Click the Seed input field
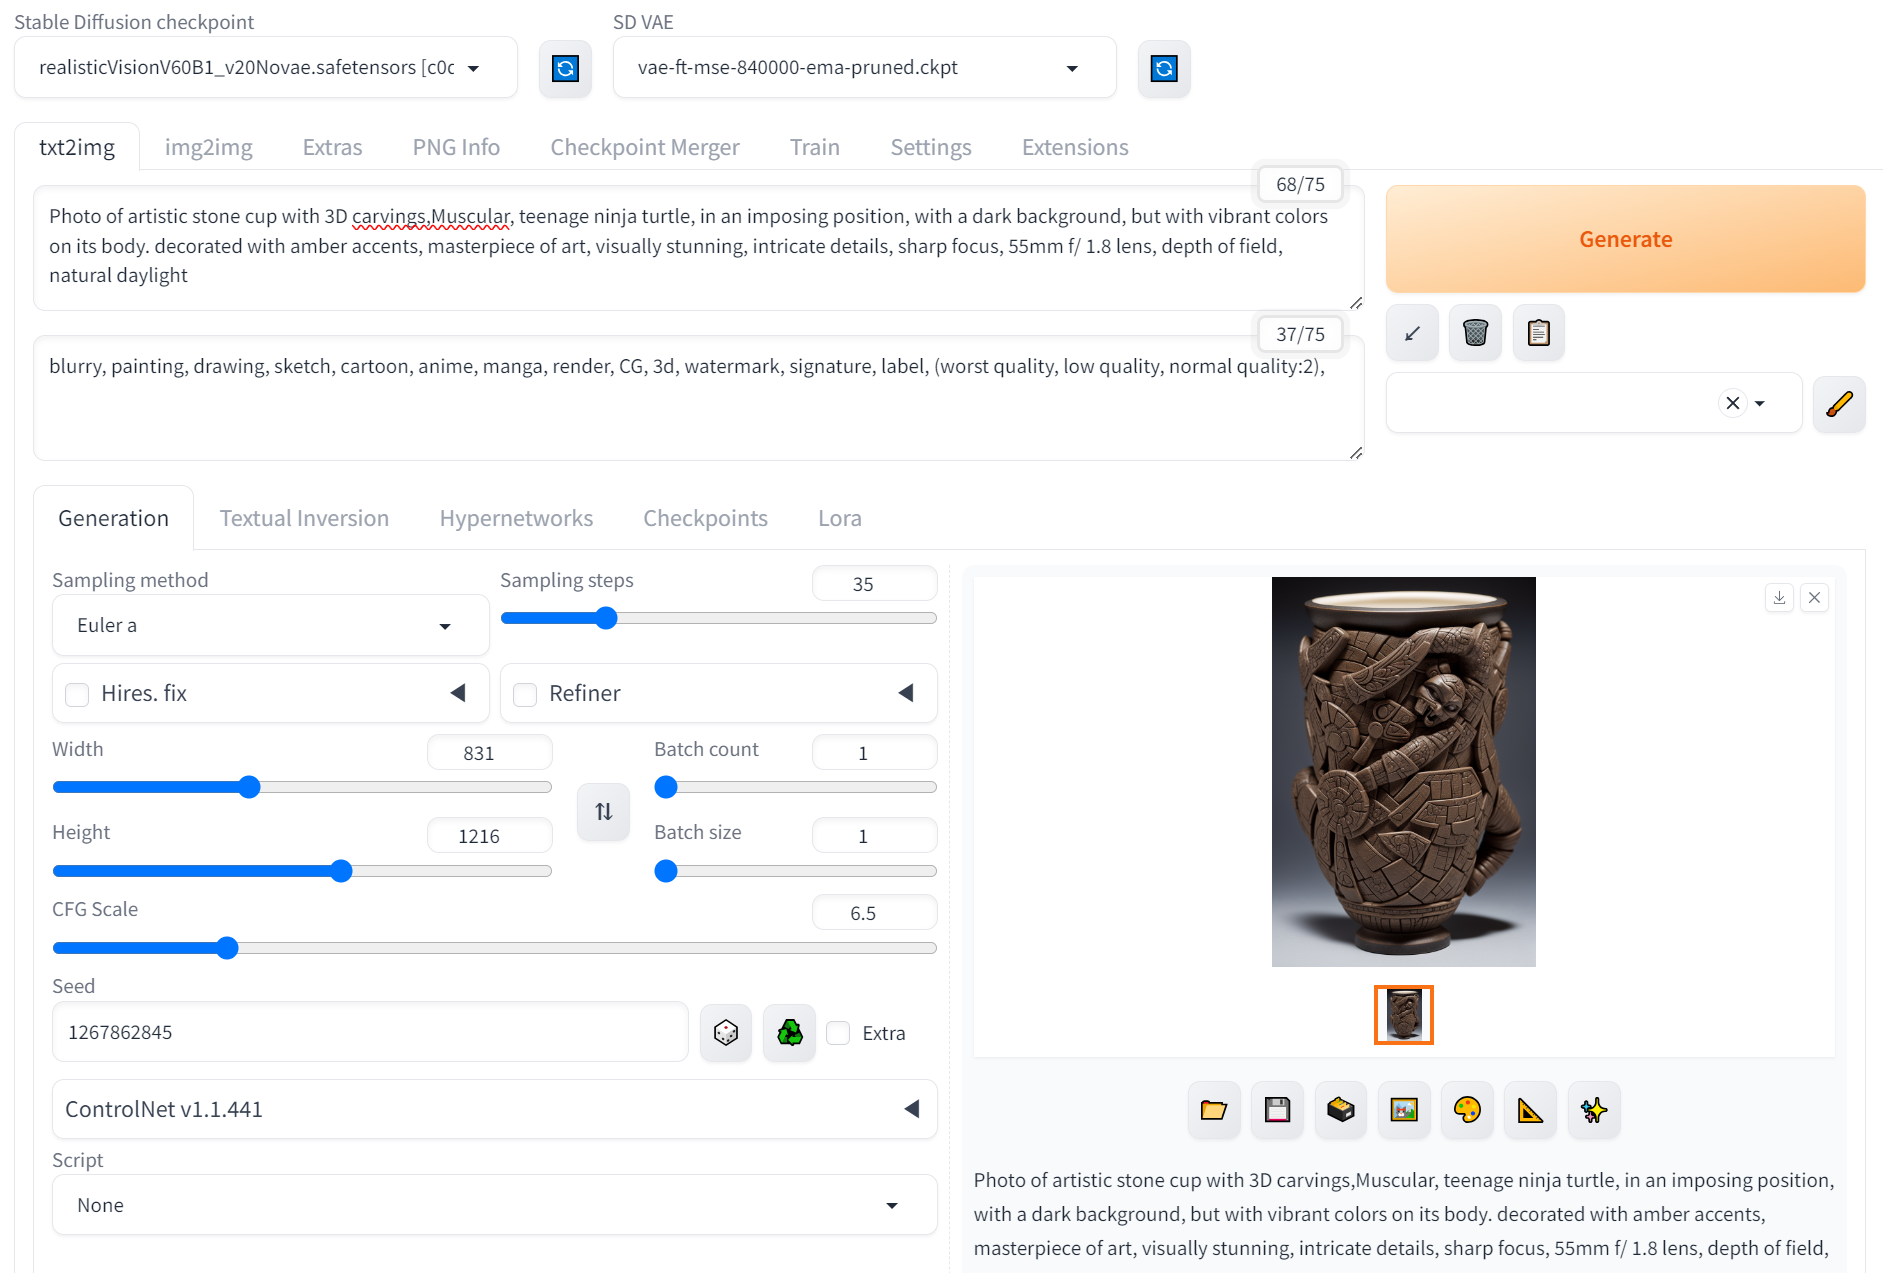1883x1273 pixels. tap(370, 1032)
